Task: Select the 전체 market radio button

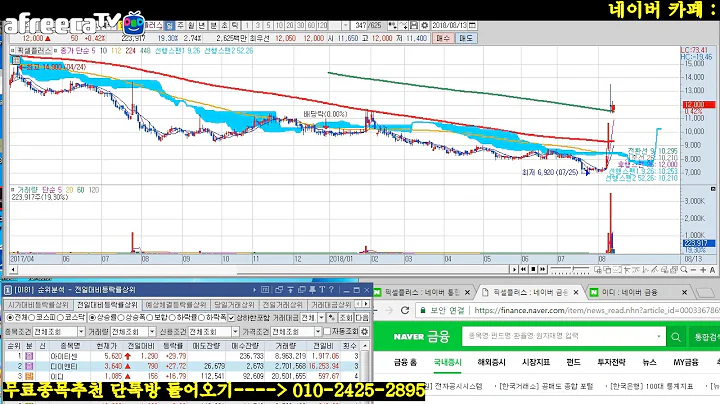Action: [x=10, y=317]
